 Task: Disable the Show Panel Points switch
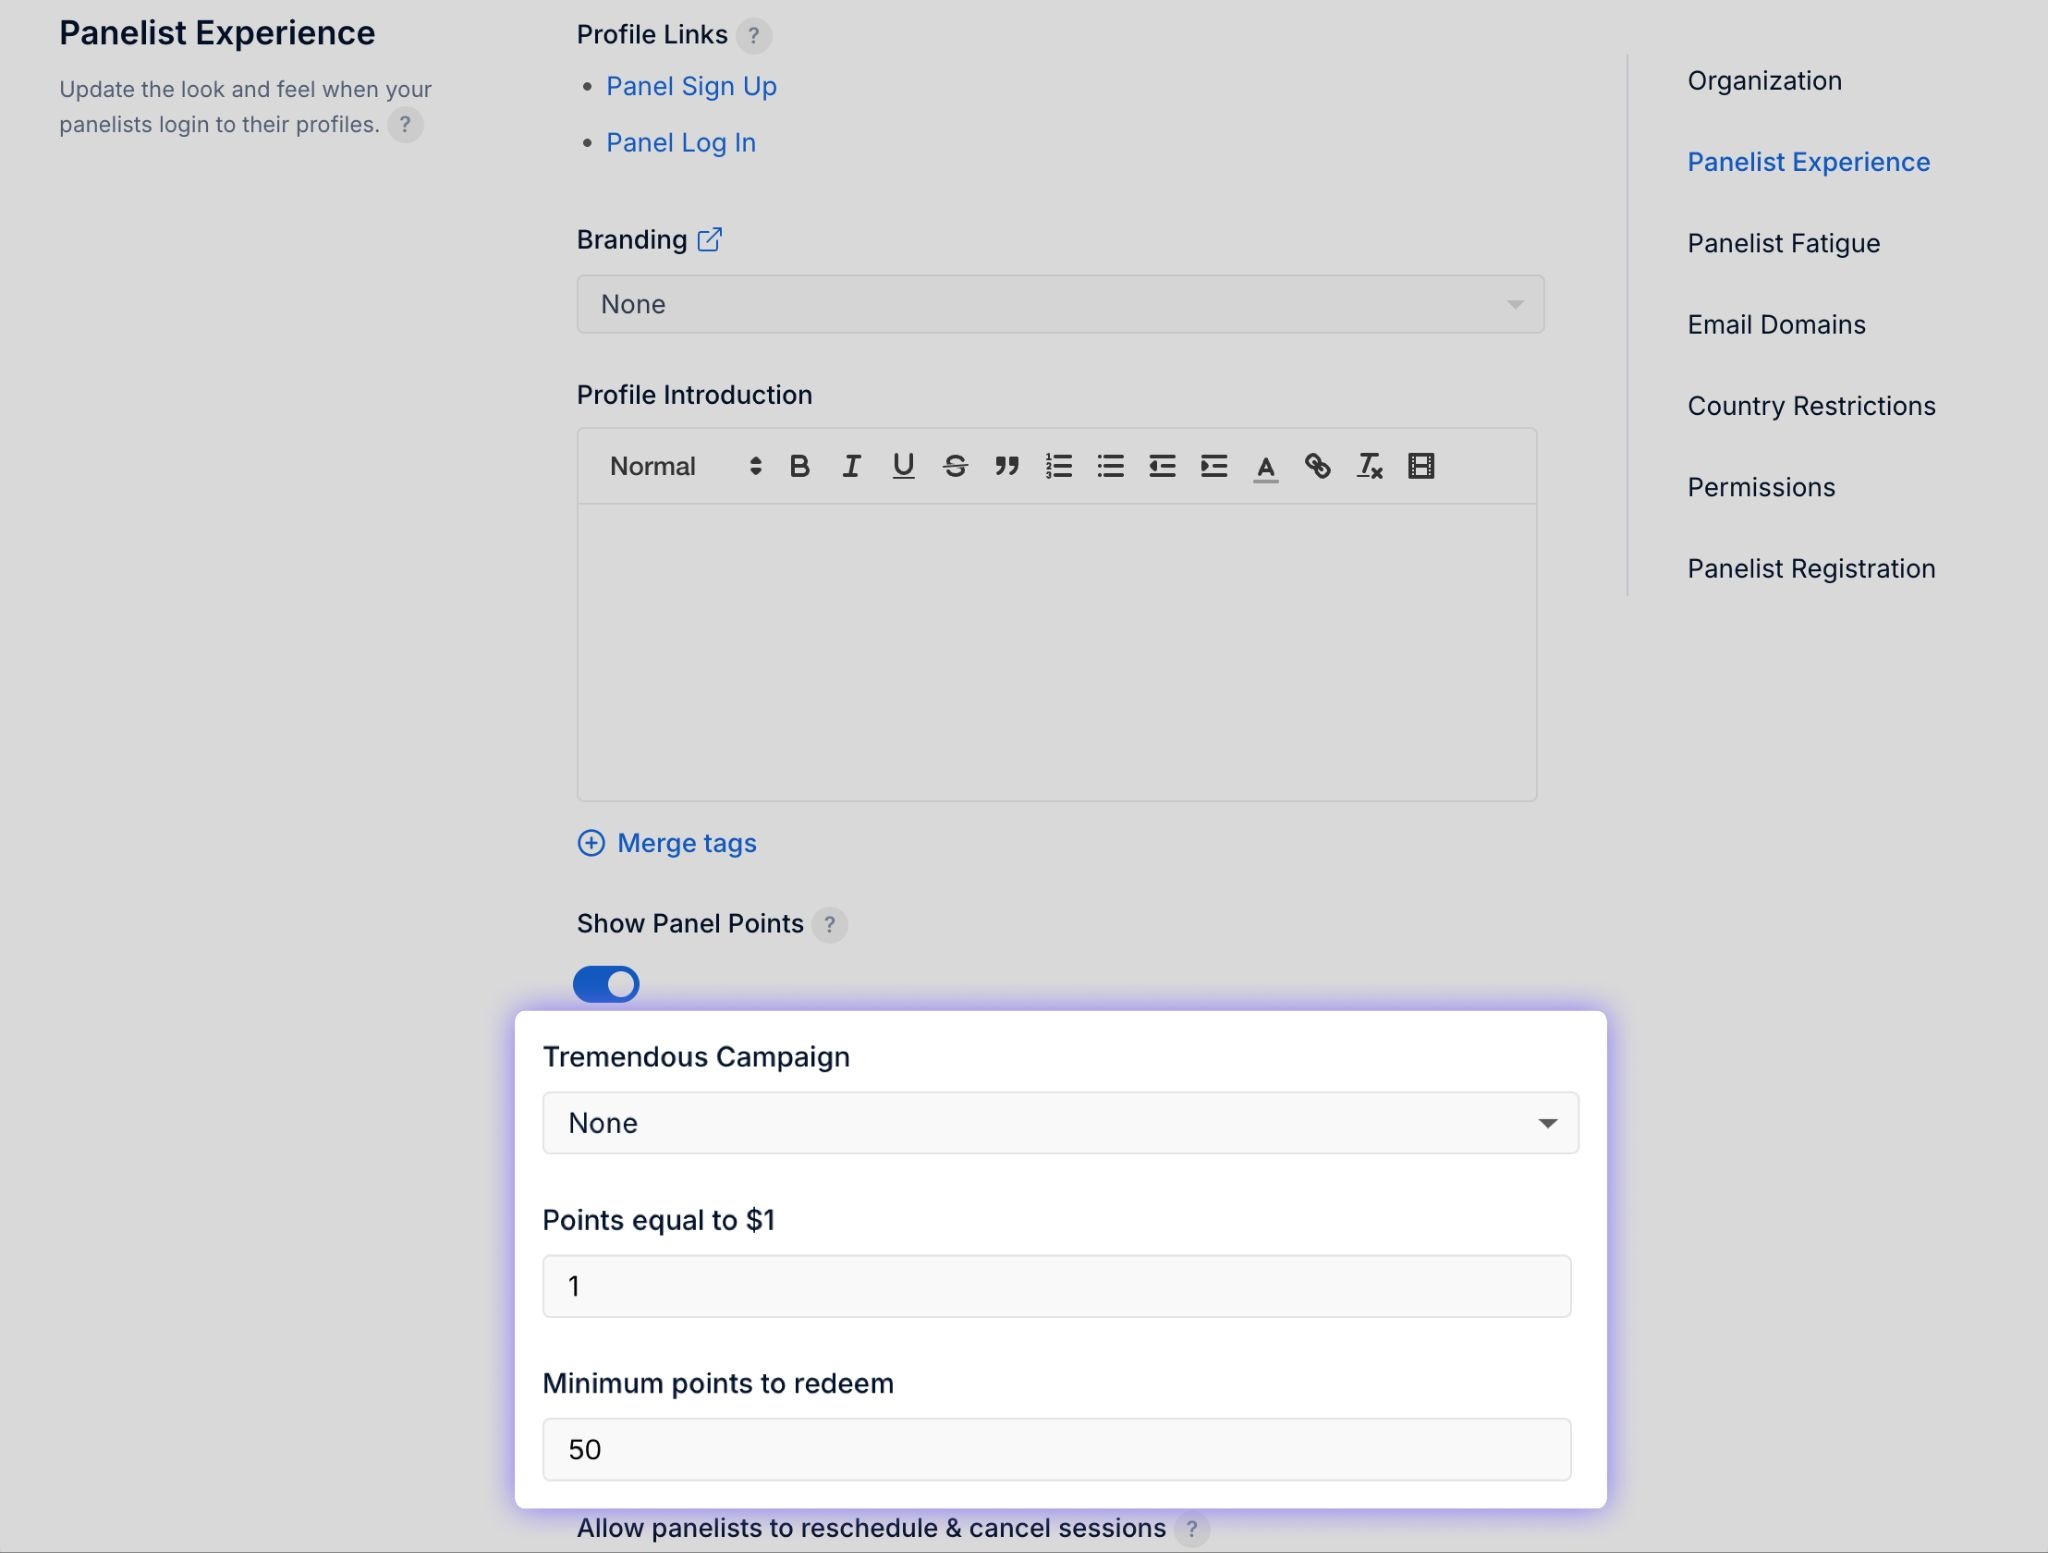coord(606,984)
